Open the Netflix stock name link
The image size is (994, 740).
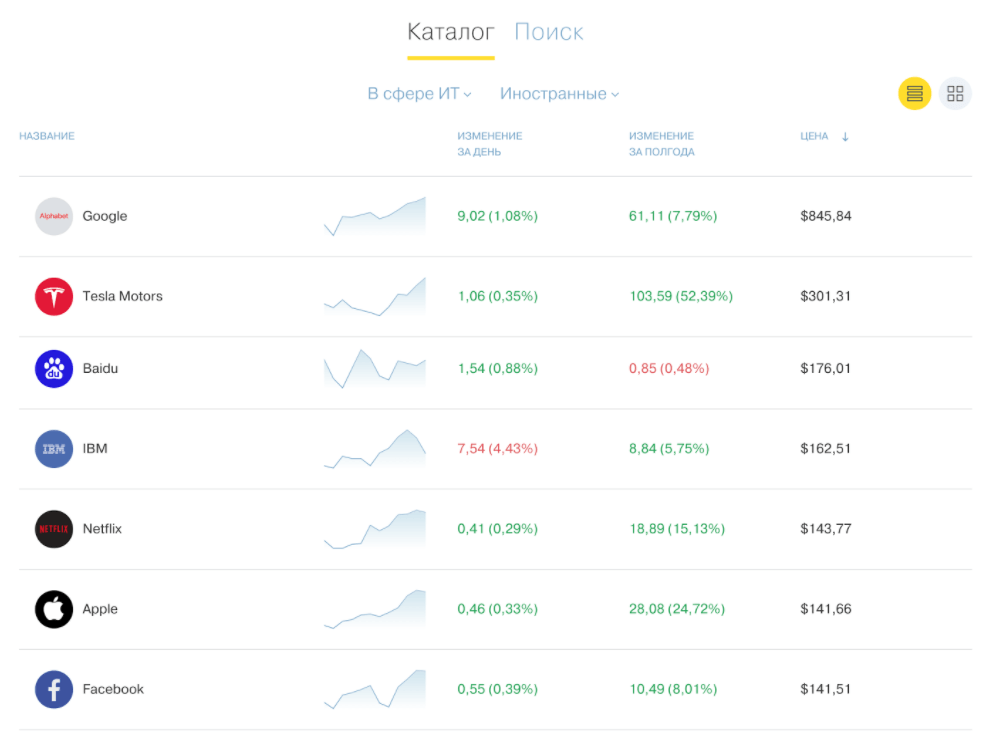[x=102, y=529]
